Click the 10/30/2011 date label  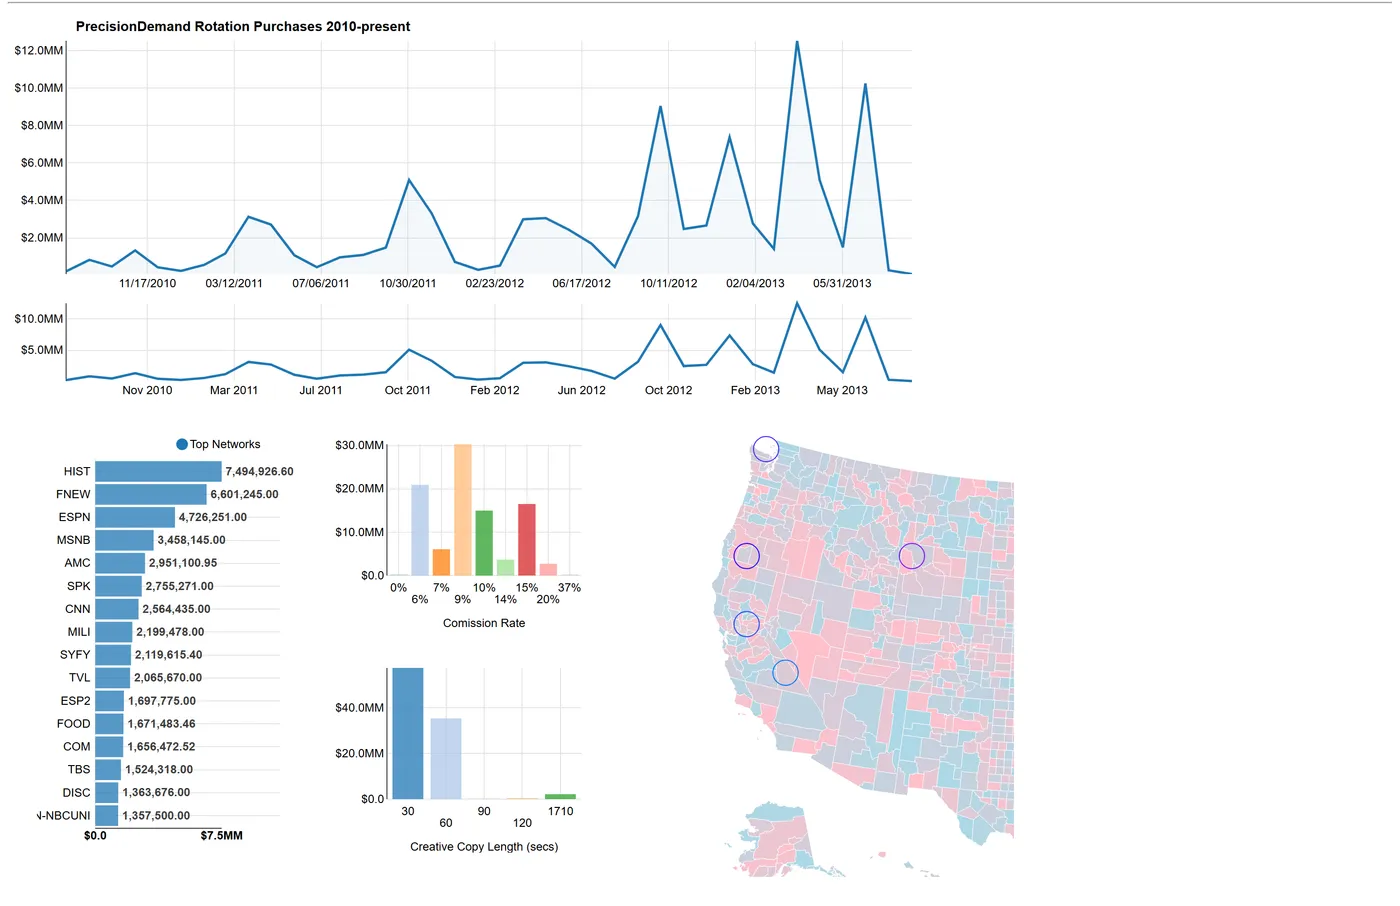coord(408,283)
